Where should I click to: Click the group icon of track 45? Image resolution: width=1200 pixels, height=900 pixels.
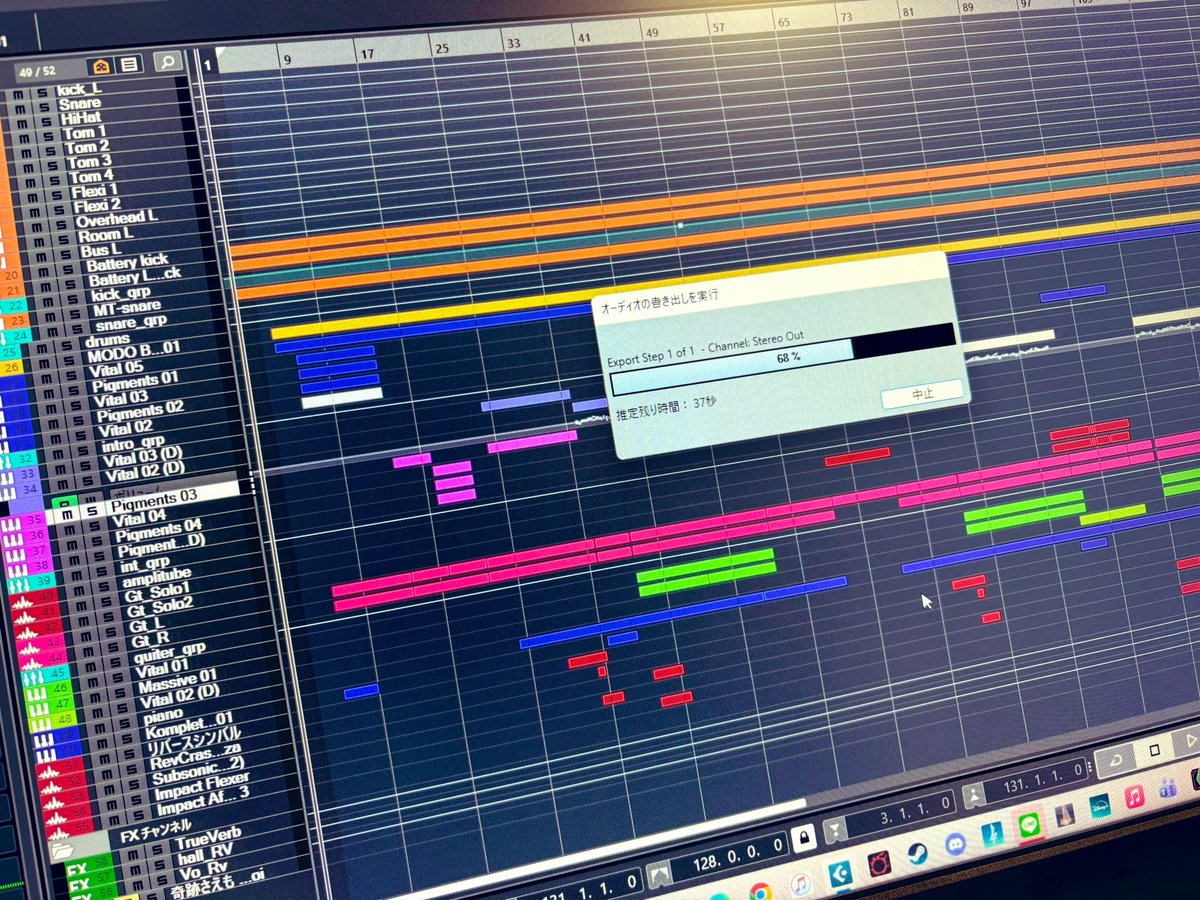32,677
